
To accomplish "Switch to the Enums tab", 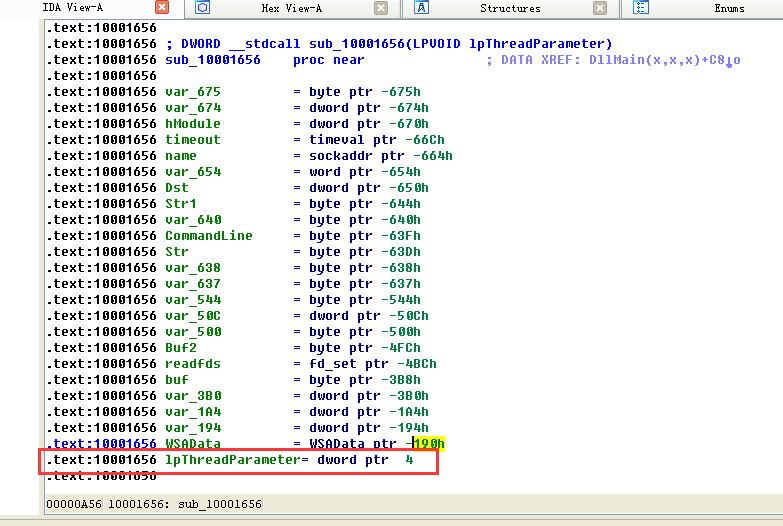I will click(729, 8).
